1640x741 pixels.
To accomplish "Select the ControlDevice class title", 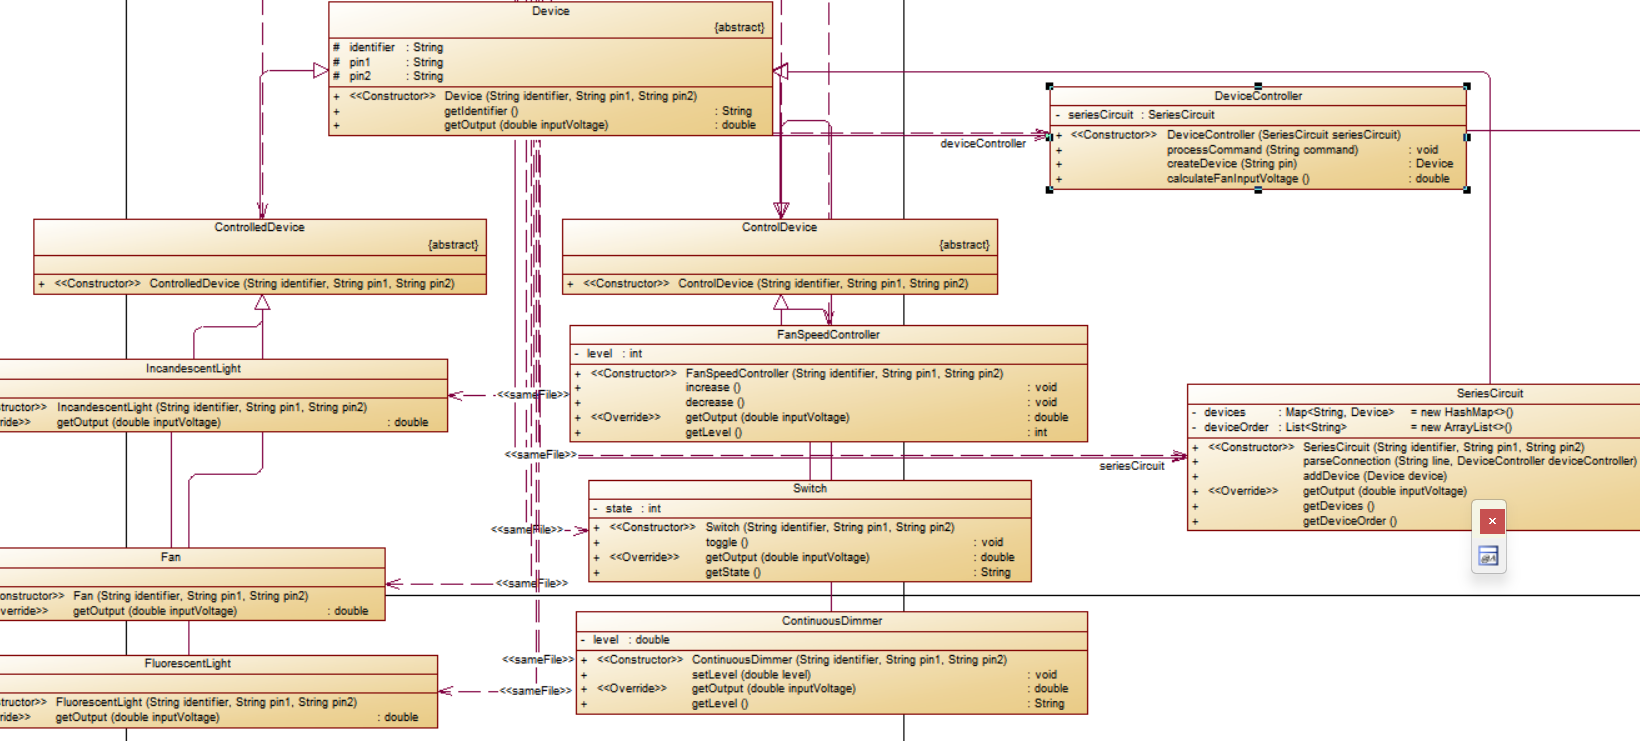I will 779,227.
